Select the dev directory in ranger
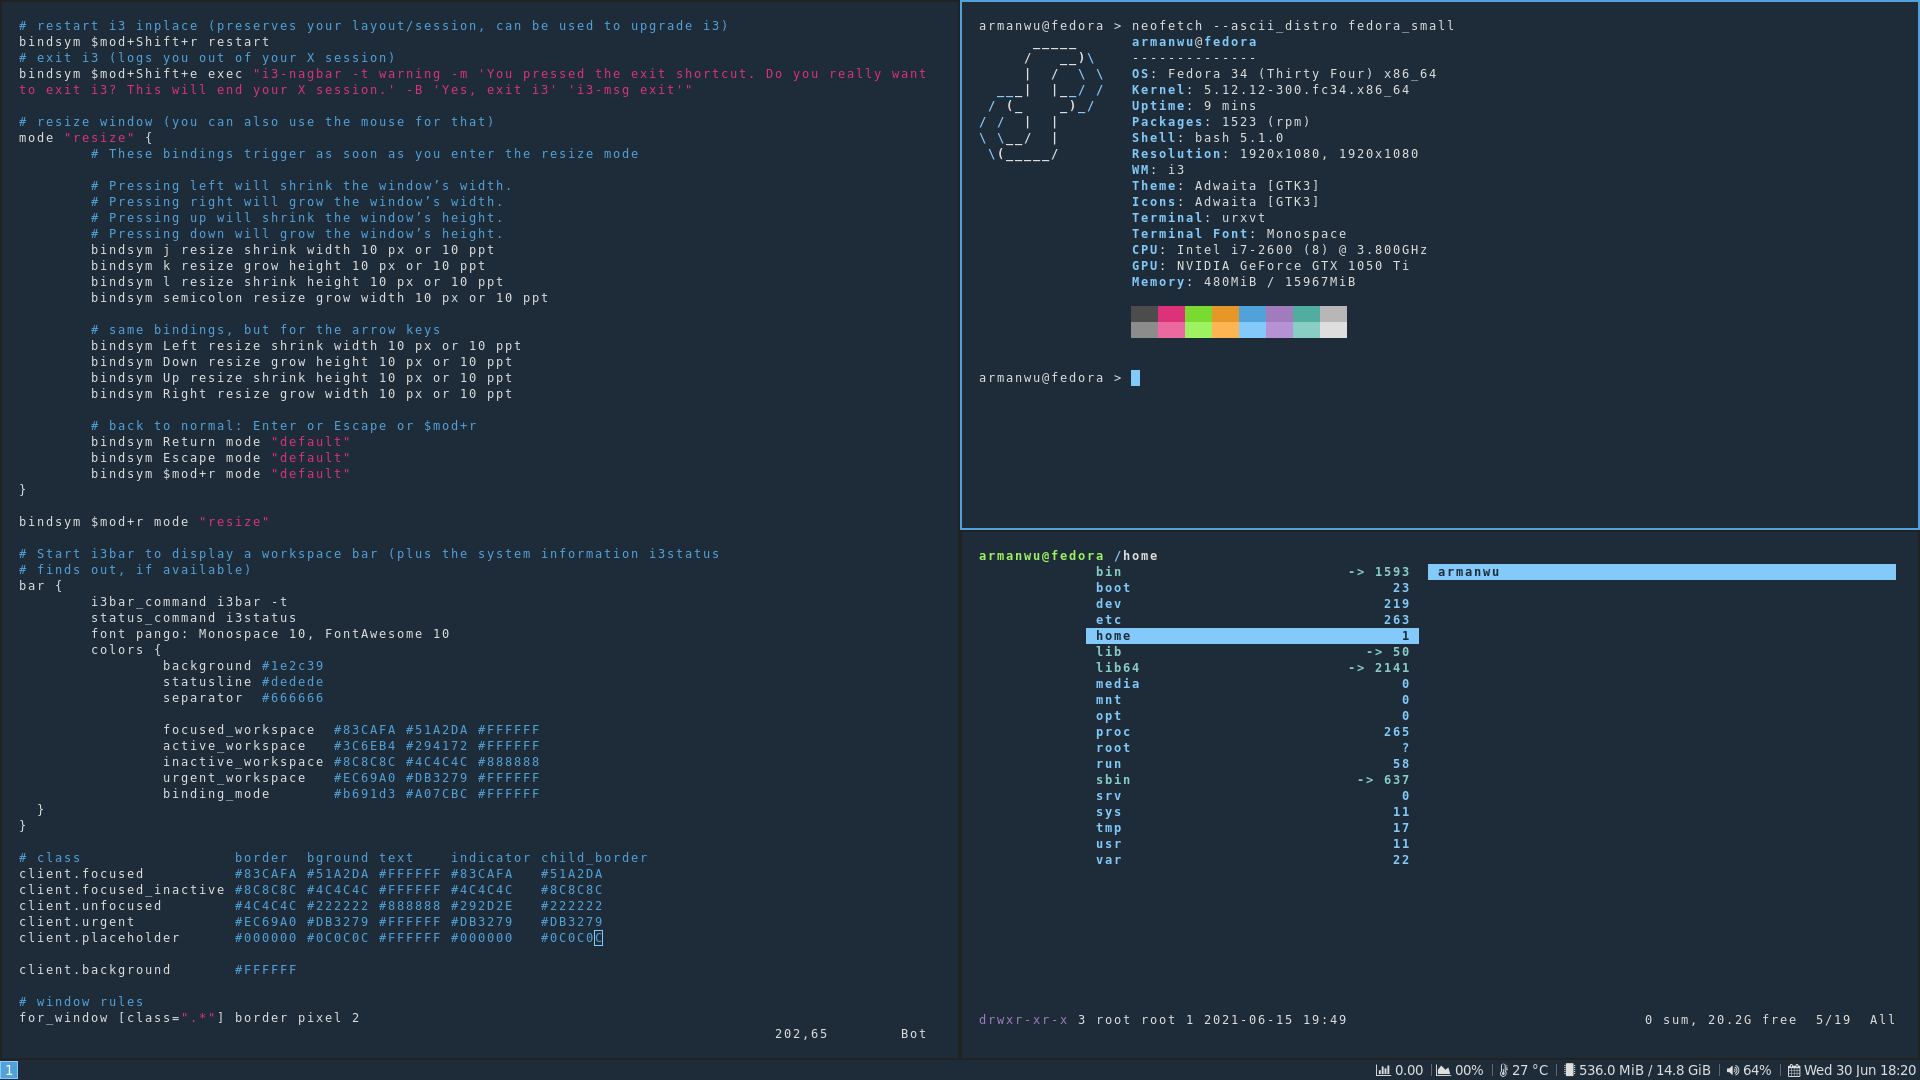This screenshot has width=1920, height=1080. coord(1252,604)
